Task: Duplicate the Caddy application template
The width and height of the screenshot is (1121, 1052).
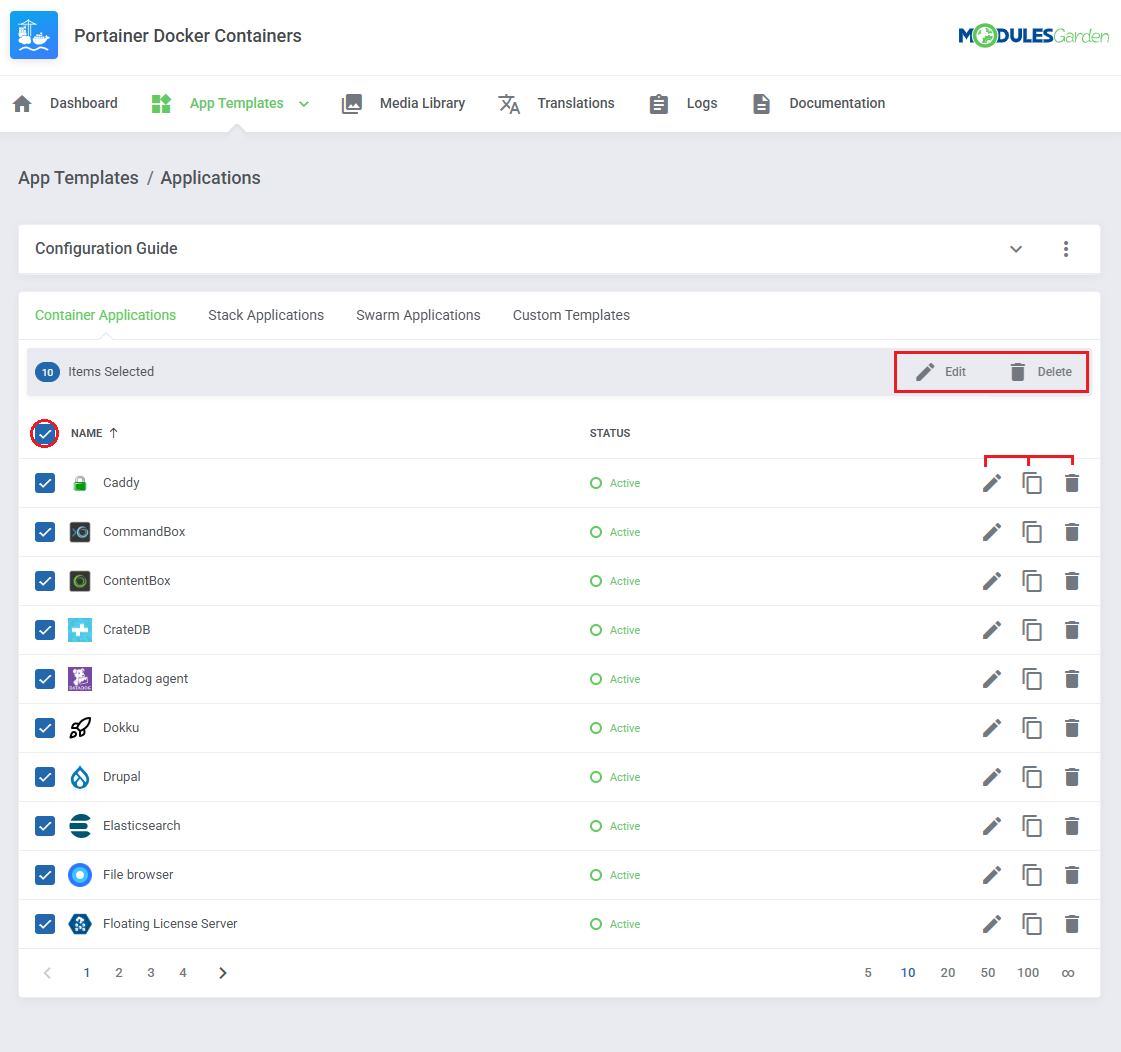Action: click(1032, 483)
